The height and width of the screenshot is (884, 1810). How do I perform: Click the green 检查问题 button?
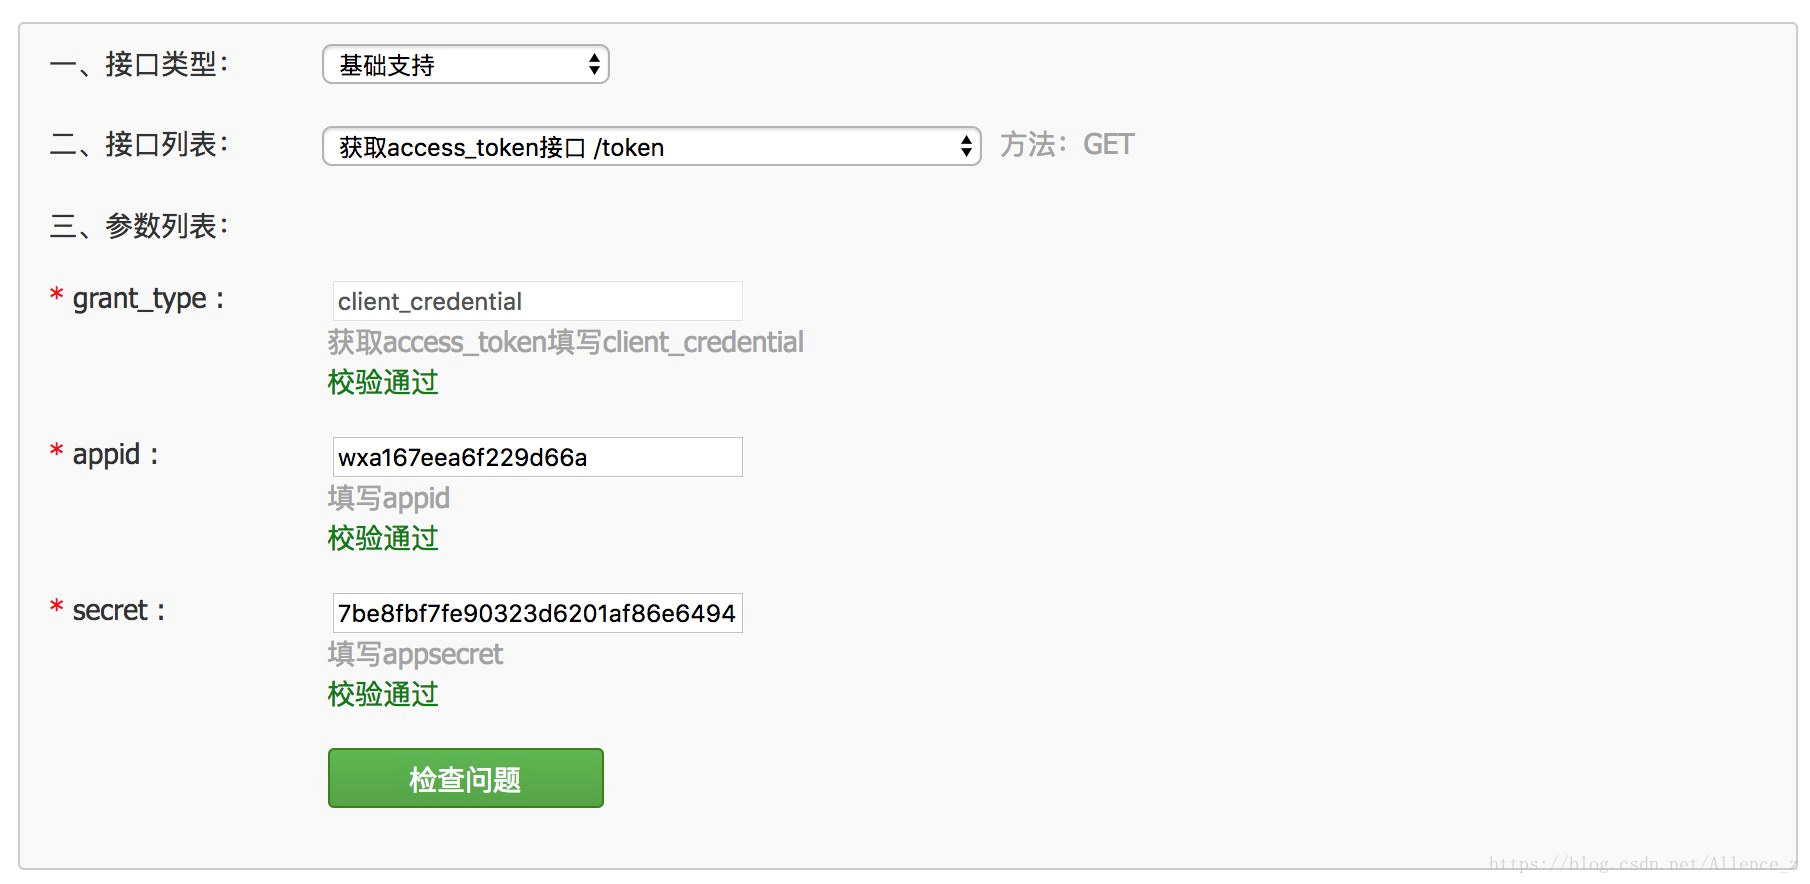coord(466,778)
